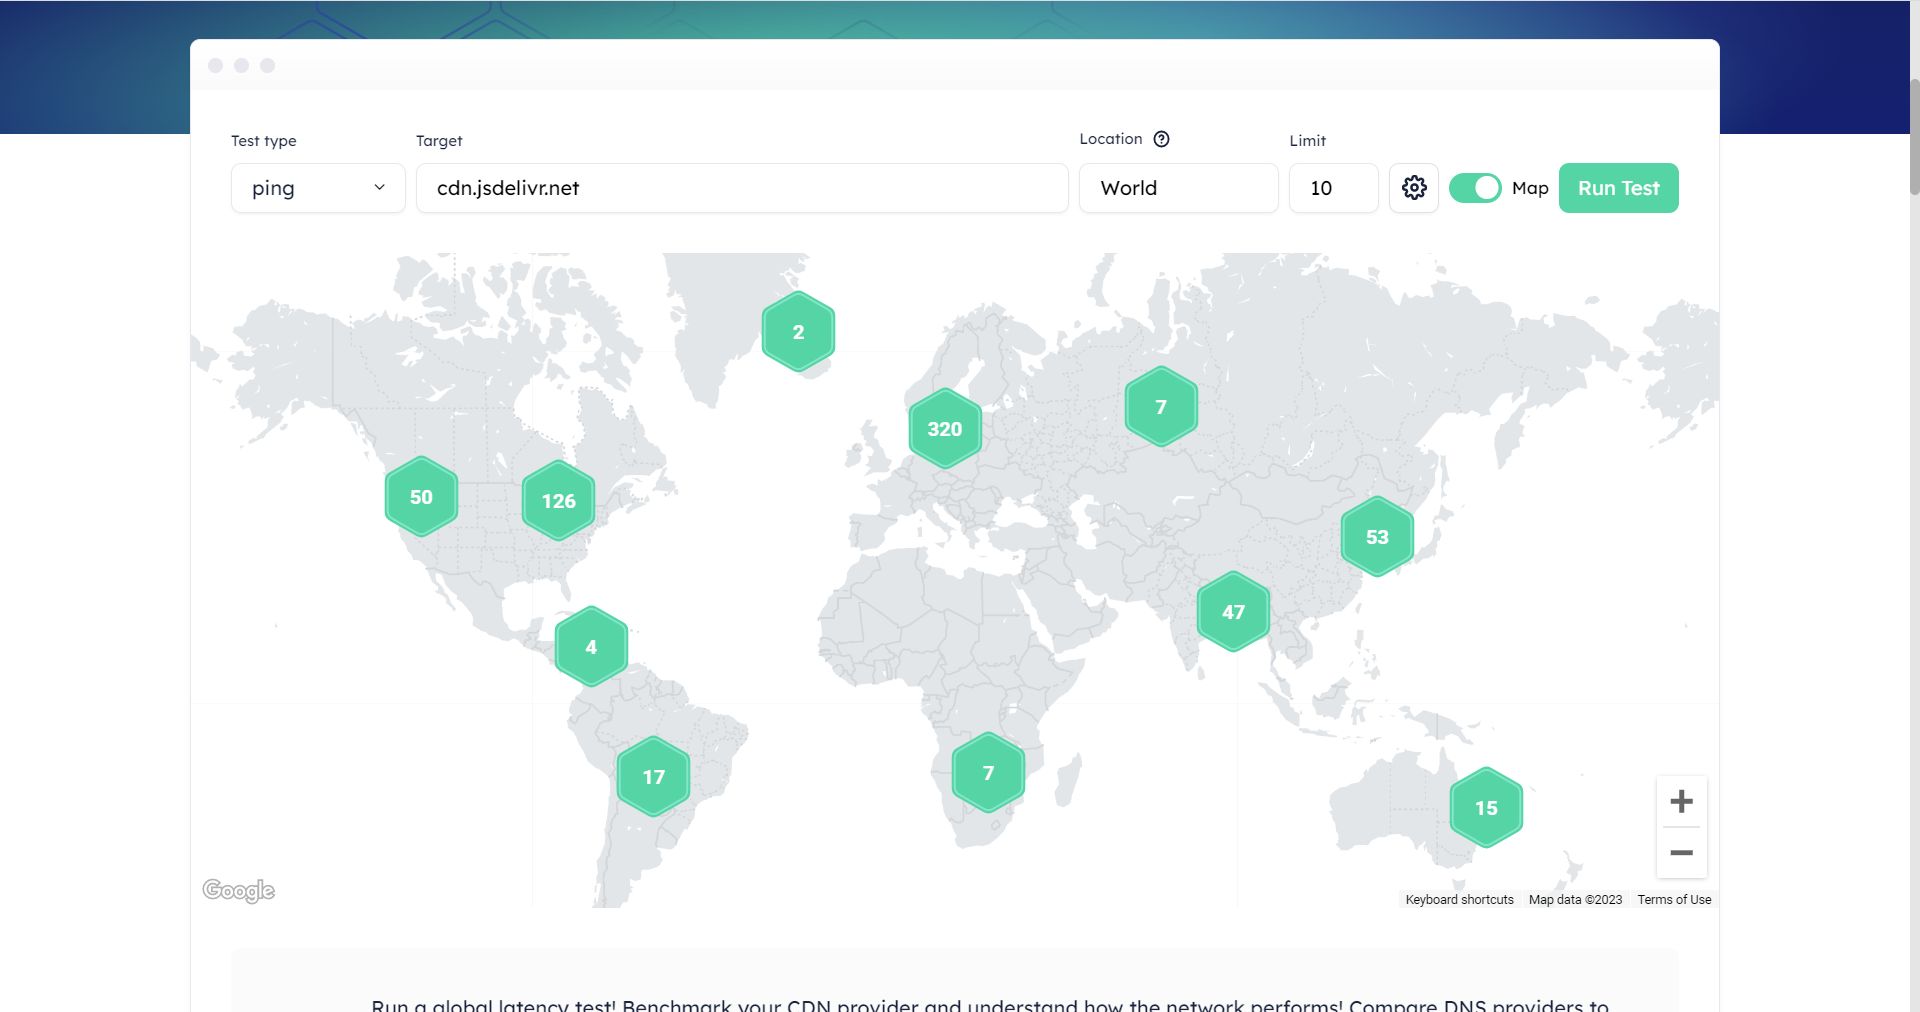Select the 50 probe cluster in western US

coord(420,496)
